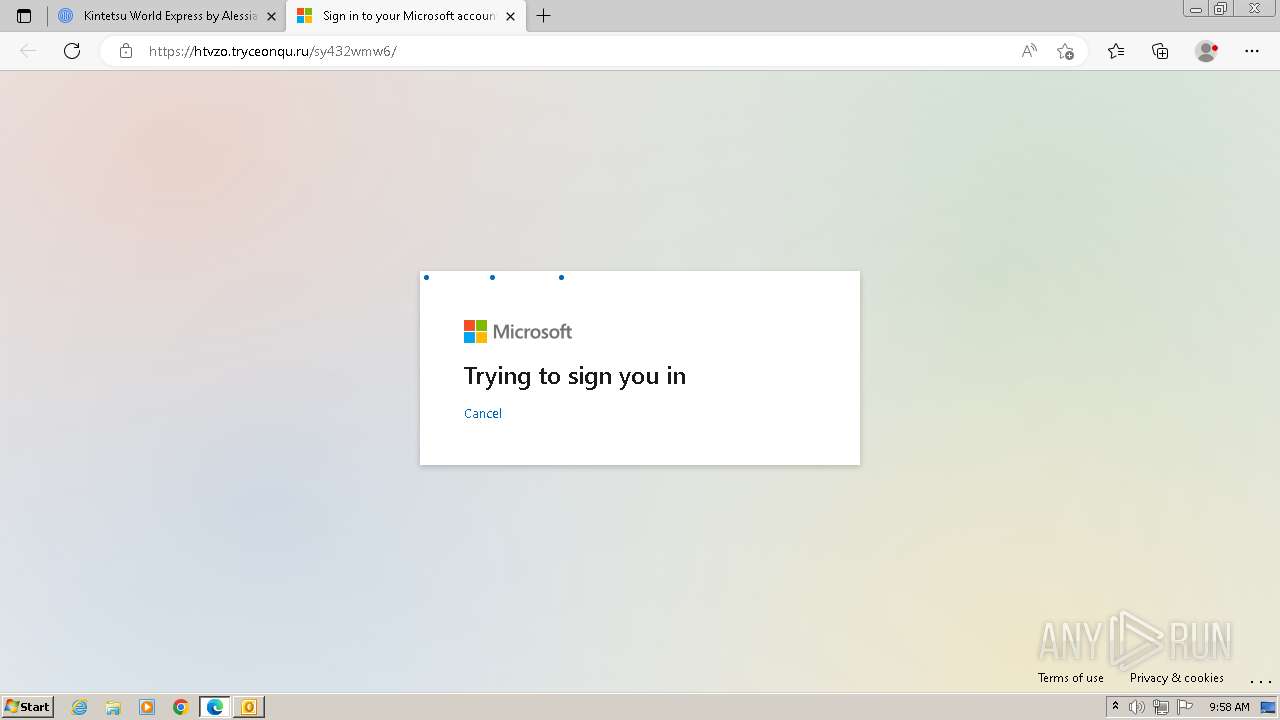
Task: Open Collections in Edge
Action: click(1160, 51)
